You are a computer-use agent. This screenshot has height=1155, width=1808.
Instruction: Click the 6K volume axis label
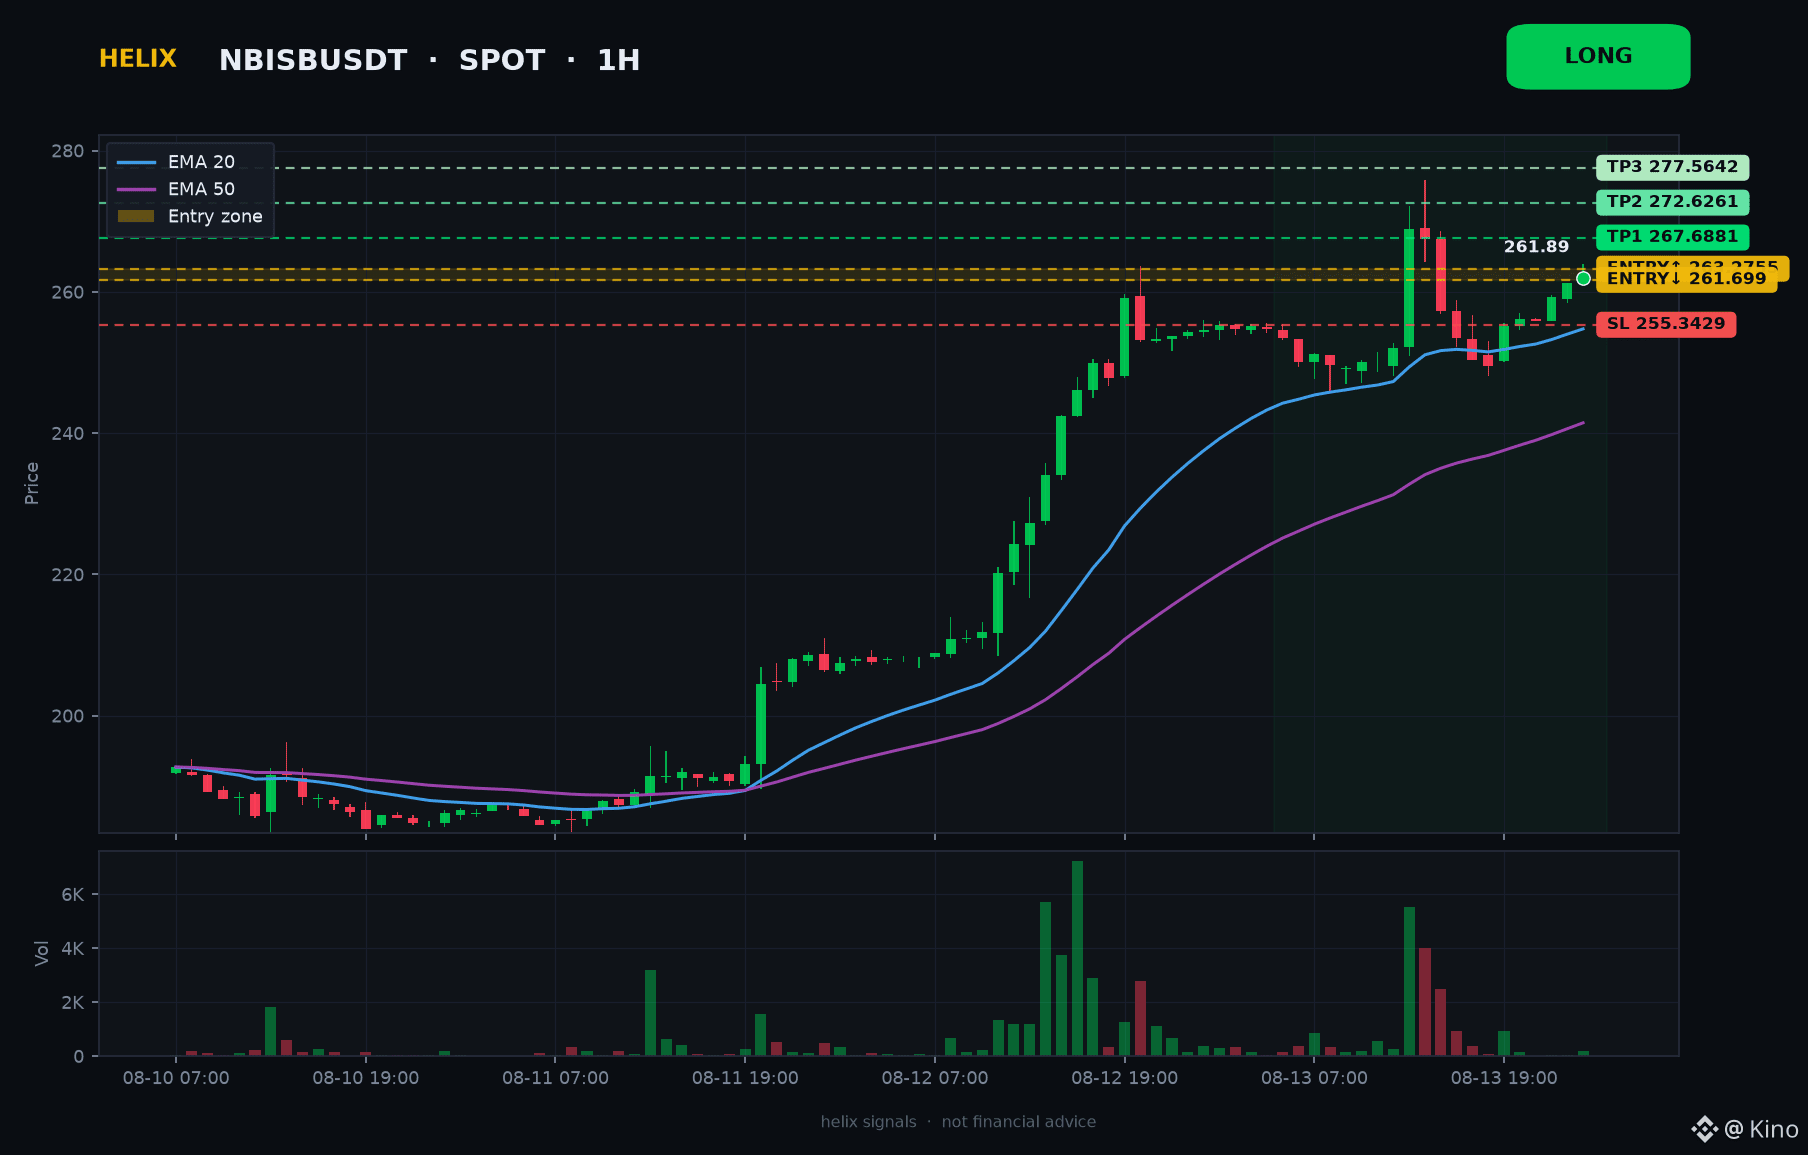(73, 895)
